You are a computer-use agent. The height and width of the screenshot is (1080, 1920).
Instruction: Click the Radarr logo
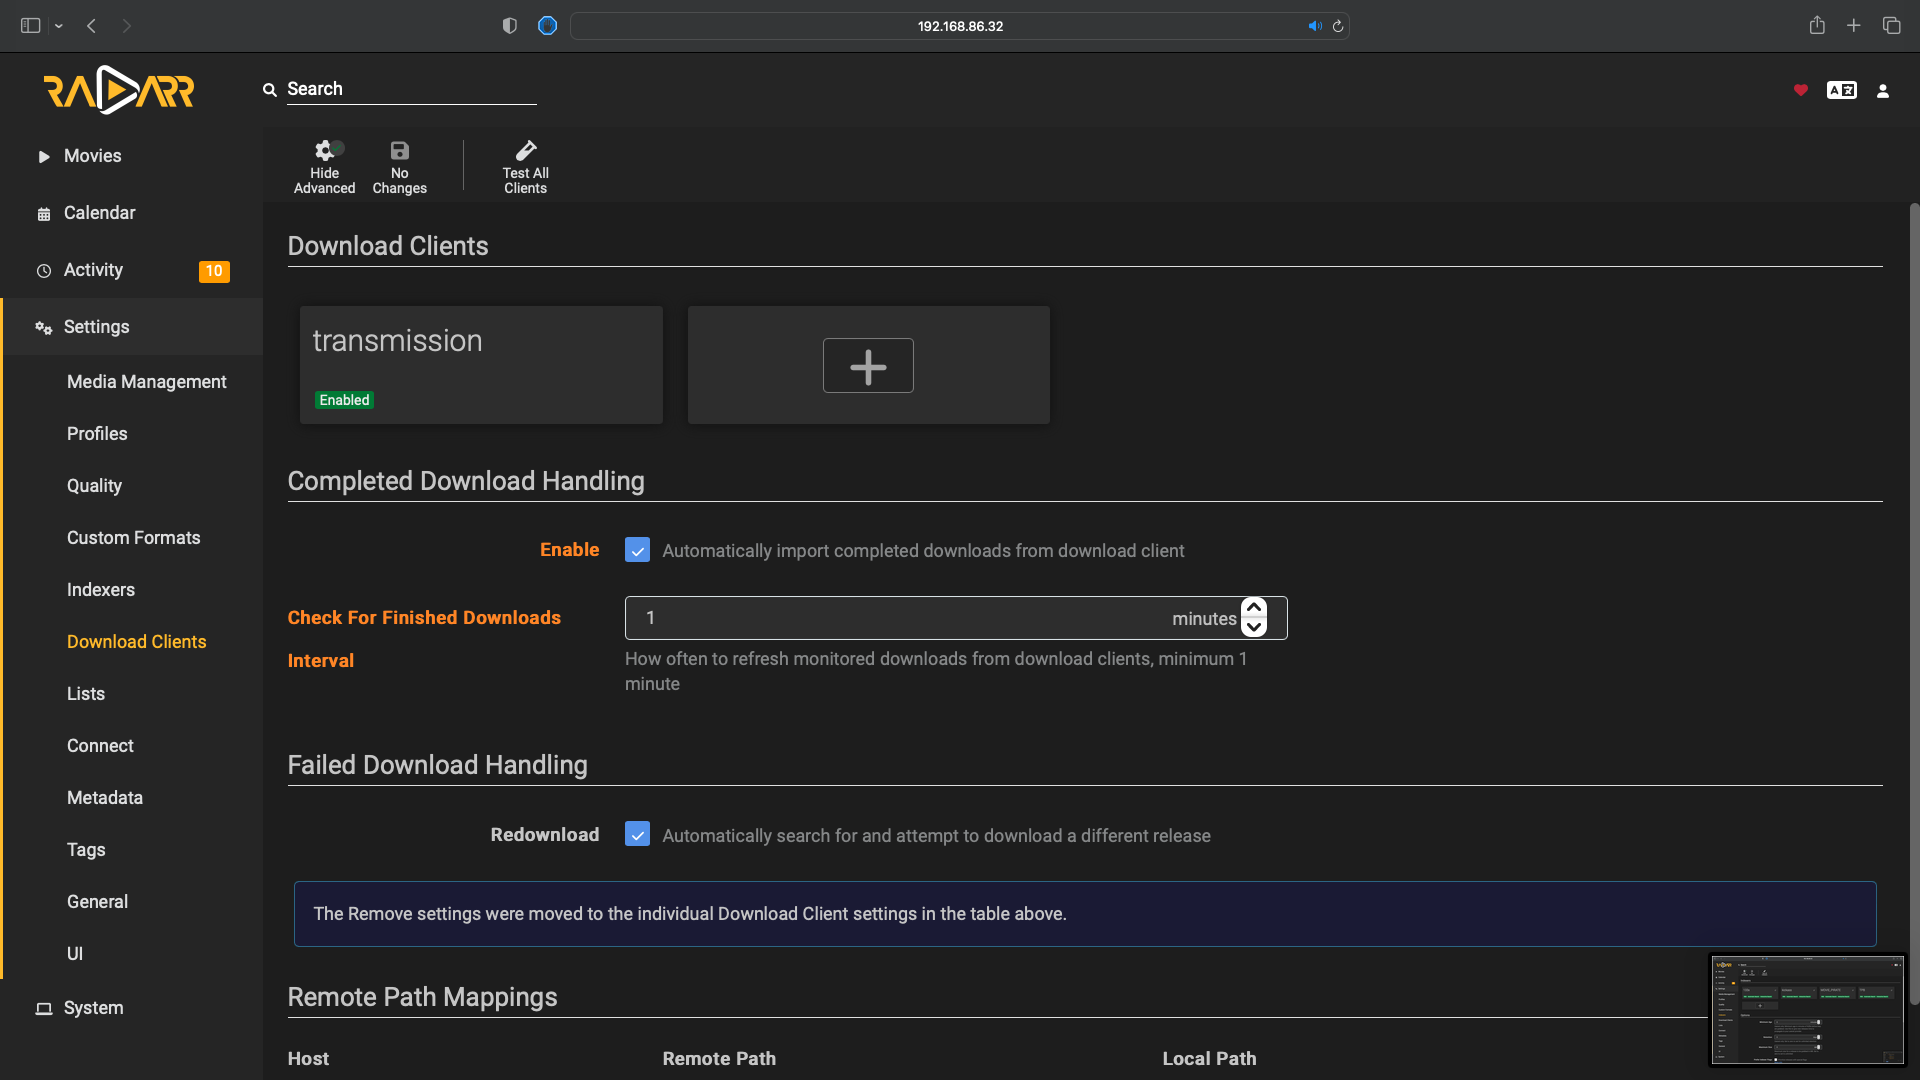tap(119, 90)
